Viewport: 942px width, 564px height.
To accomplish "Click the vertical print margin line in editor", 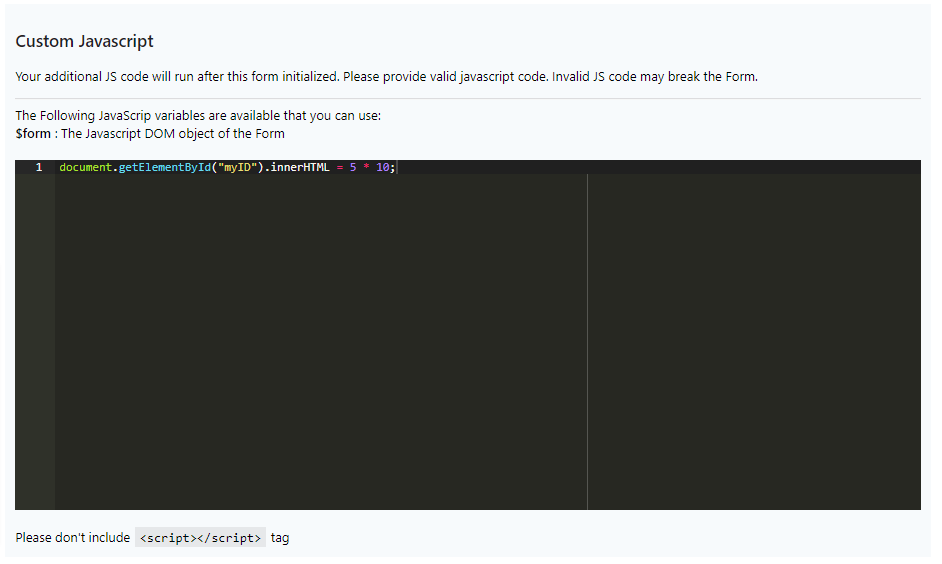I will 587,340.
